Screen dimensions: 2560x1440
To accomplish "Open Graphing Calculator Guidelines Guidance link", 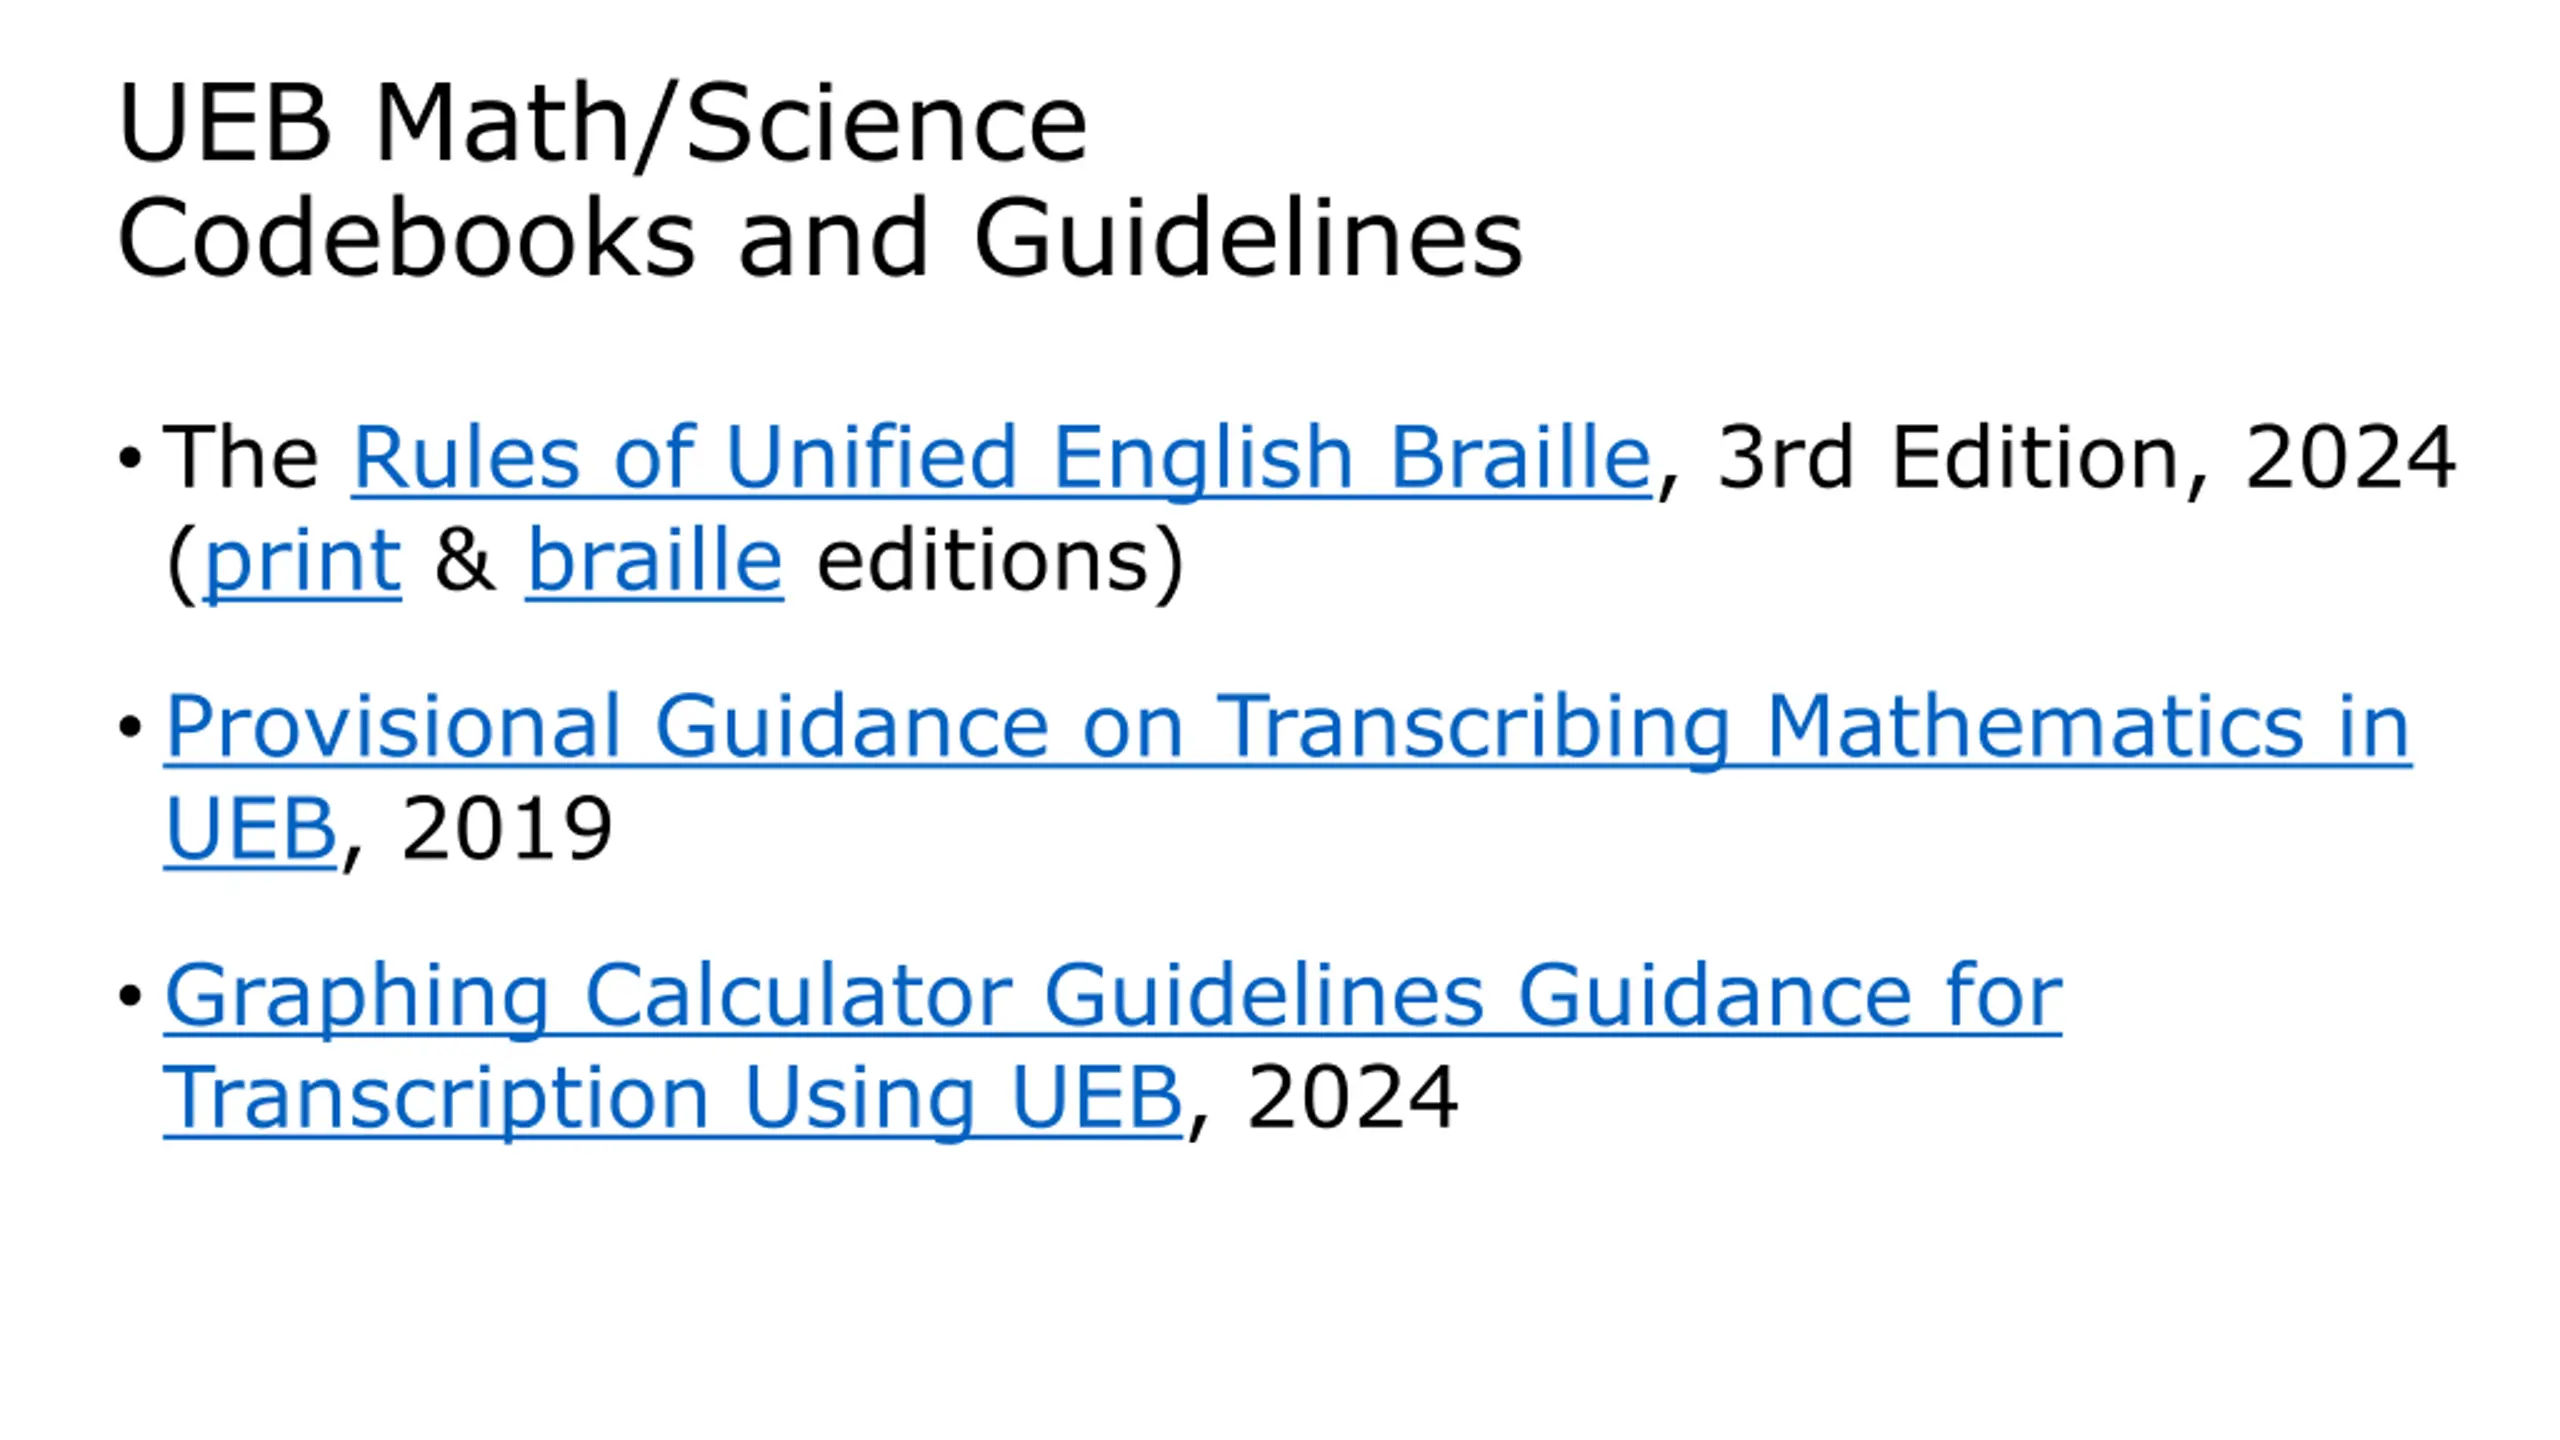I will click(1113, 996).
